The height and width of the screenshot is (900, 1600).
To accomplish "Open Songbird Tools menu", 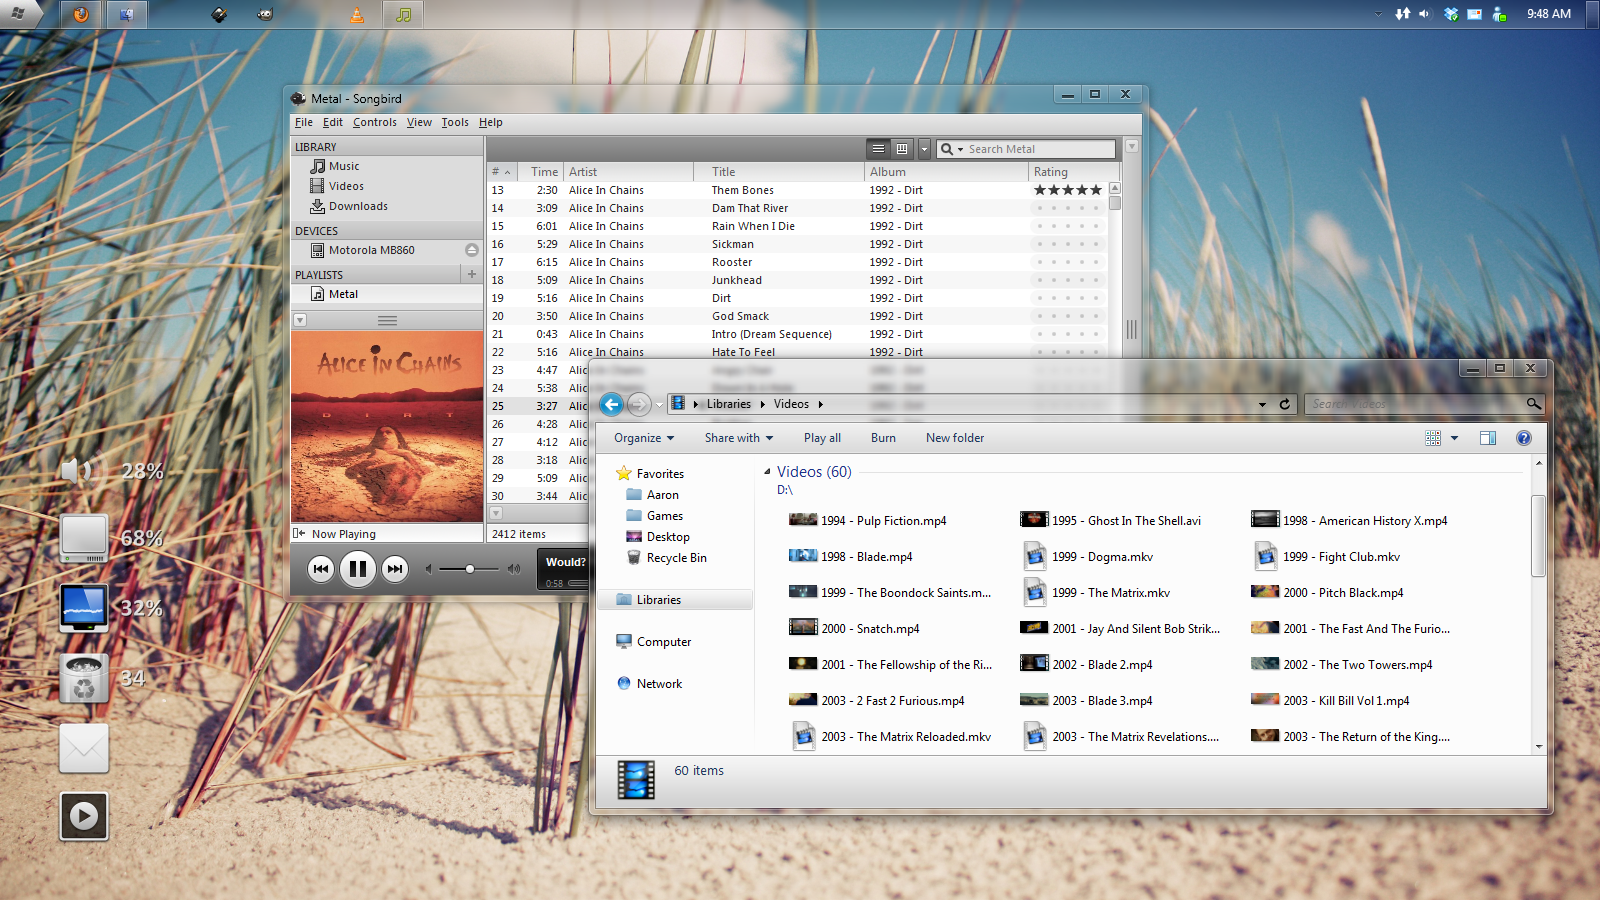I will 455,123.
